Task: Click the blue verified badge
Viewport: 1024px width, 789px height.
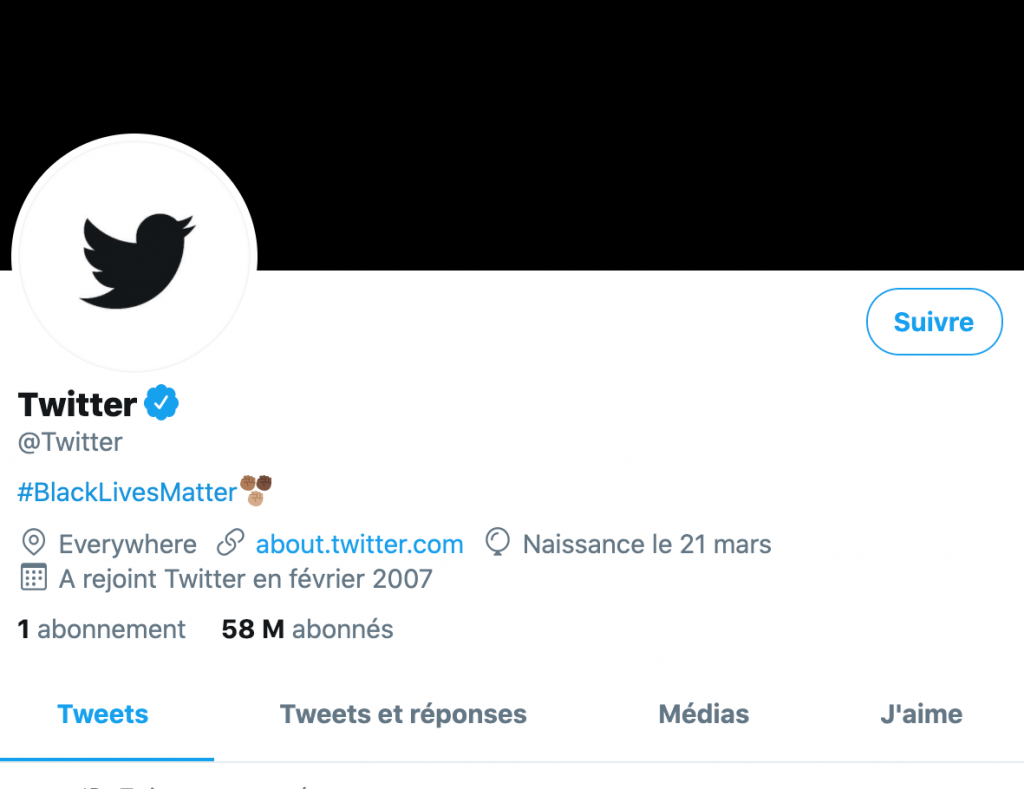Action: 162,404
